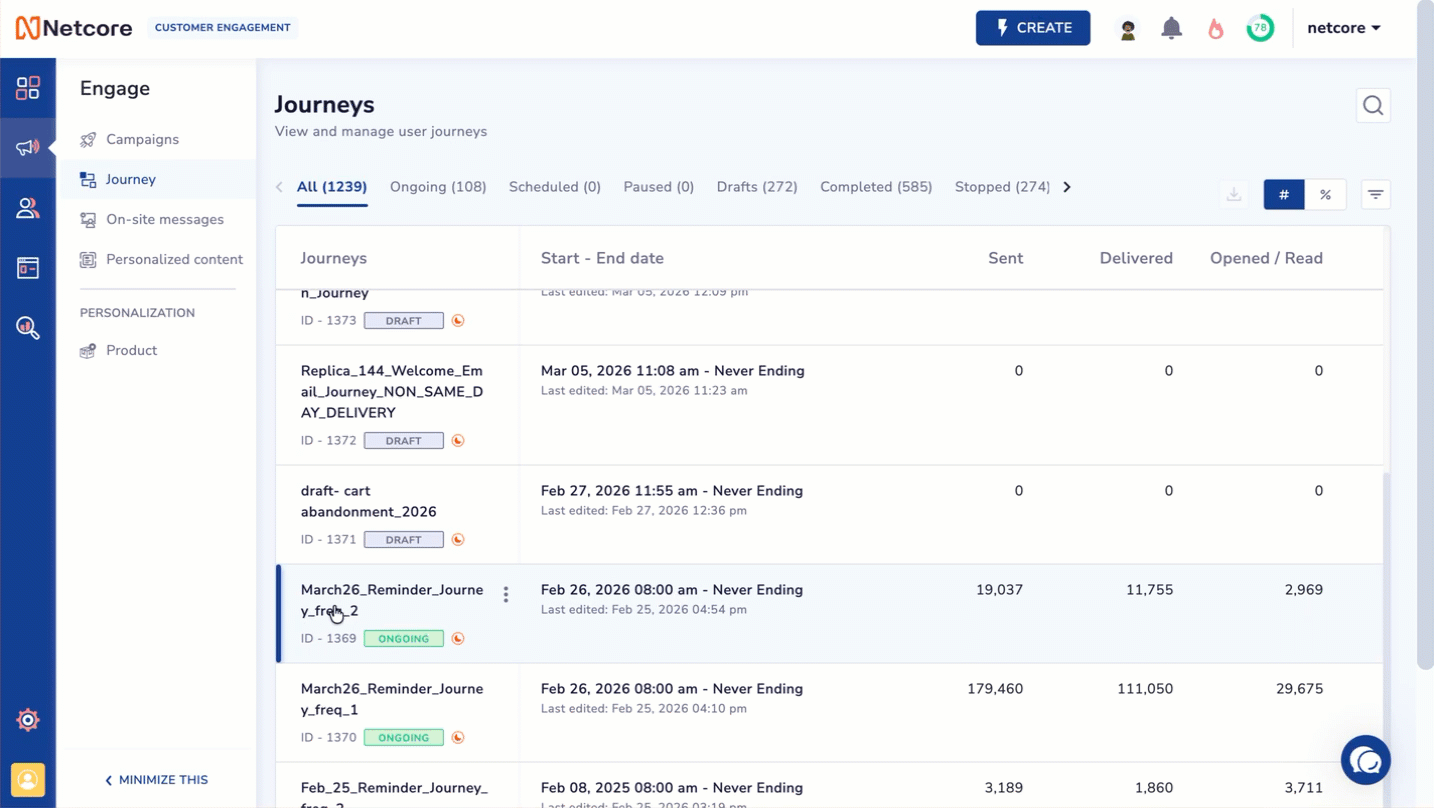Open the Audience people icon in sidebar
Screen dimensions: 1434x808
coord(27,207)
